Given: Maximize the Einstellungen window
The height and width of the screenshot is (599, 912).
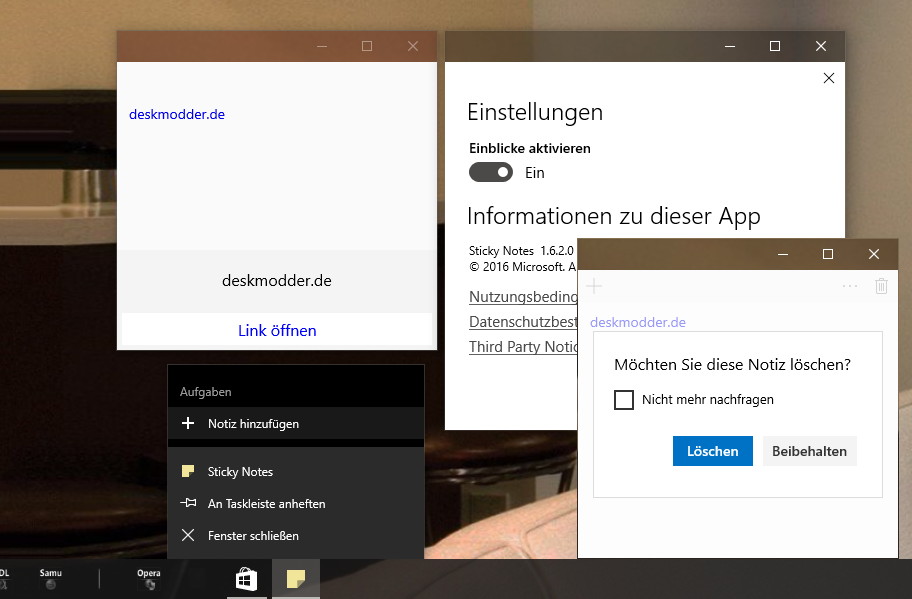Looking at the screenshot, I should pos(775,46).
